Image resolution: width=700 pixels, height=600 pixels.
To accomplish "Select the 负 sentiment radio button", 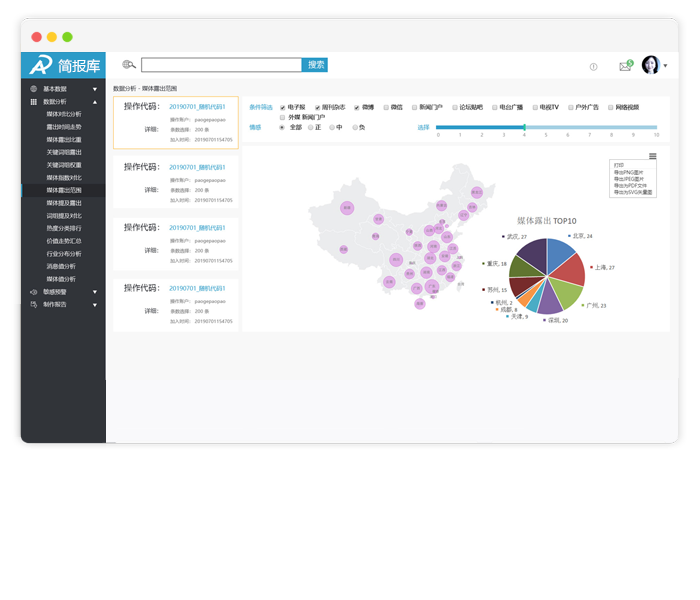I will (x=355, y=128).
